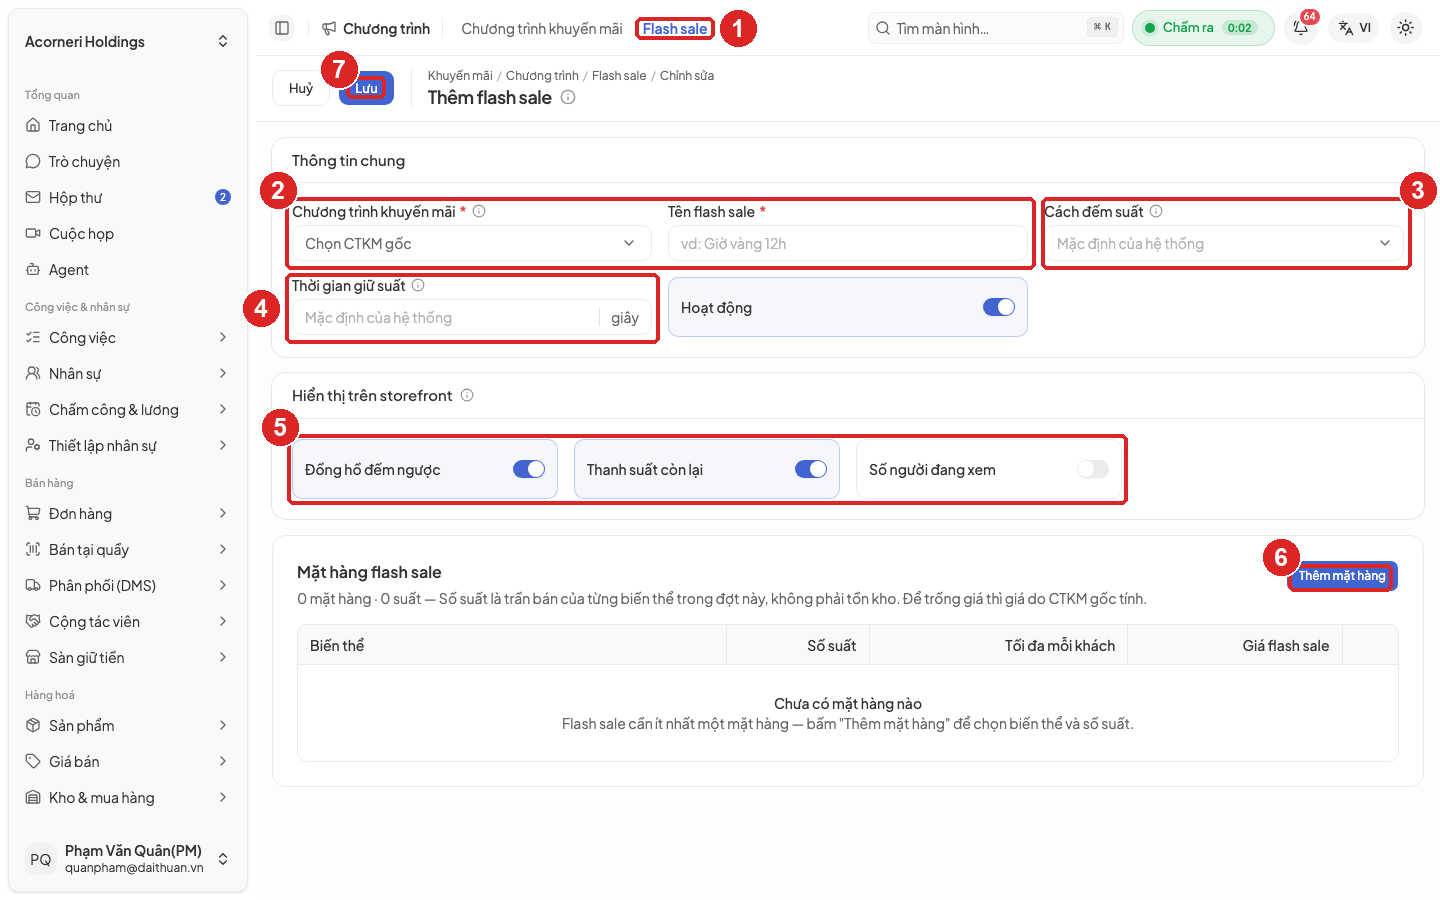Click the Chấm ra clock-out button

click(1203, 28)
